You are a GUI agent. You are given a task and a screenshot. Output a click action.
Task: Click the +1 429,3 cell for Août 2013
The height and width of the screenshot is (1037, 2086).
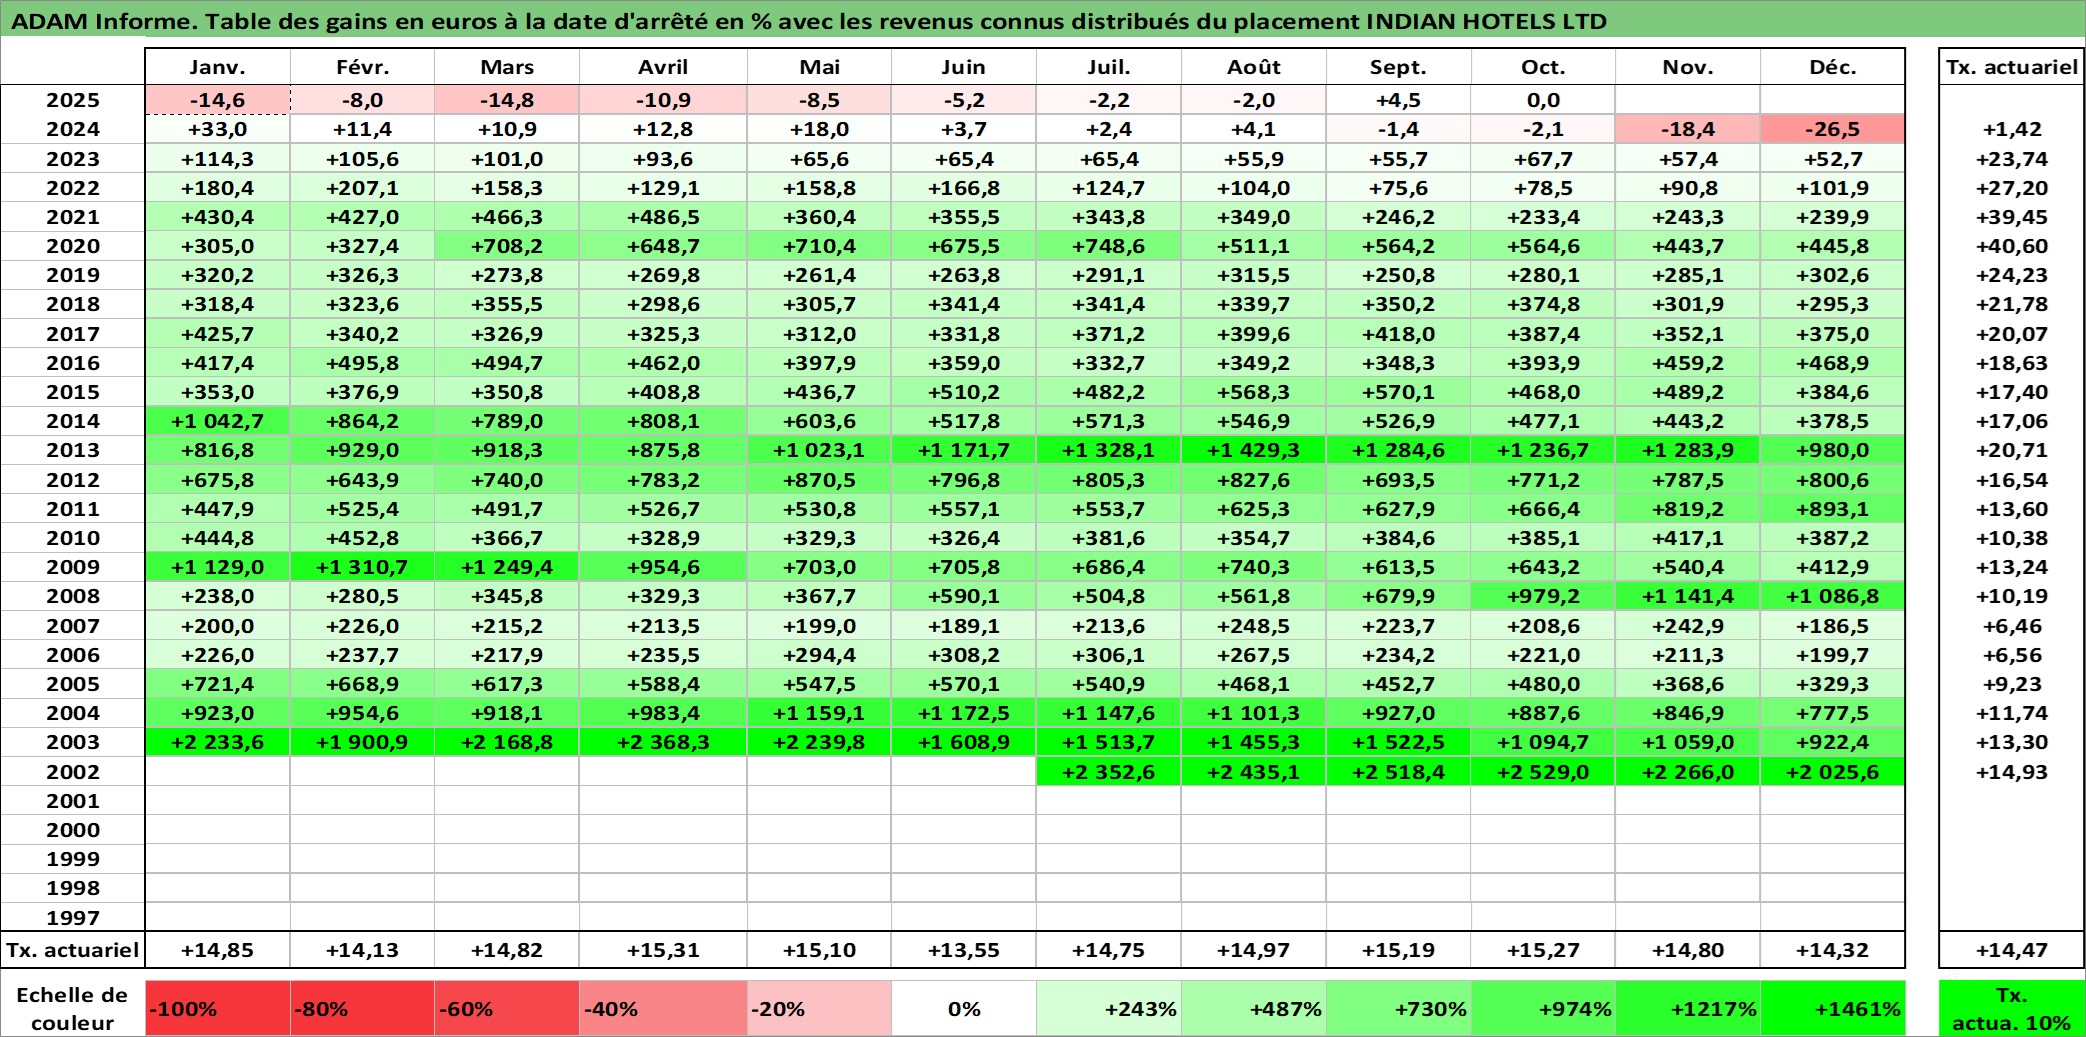click(x=1254, y=450)
